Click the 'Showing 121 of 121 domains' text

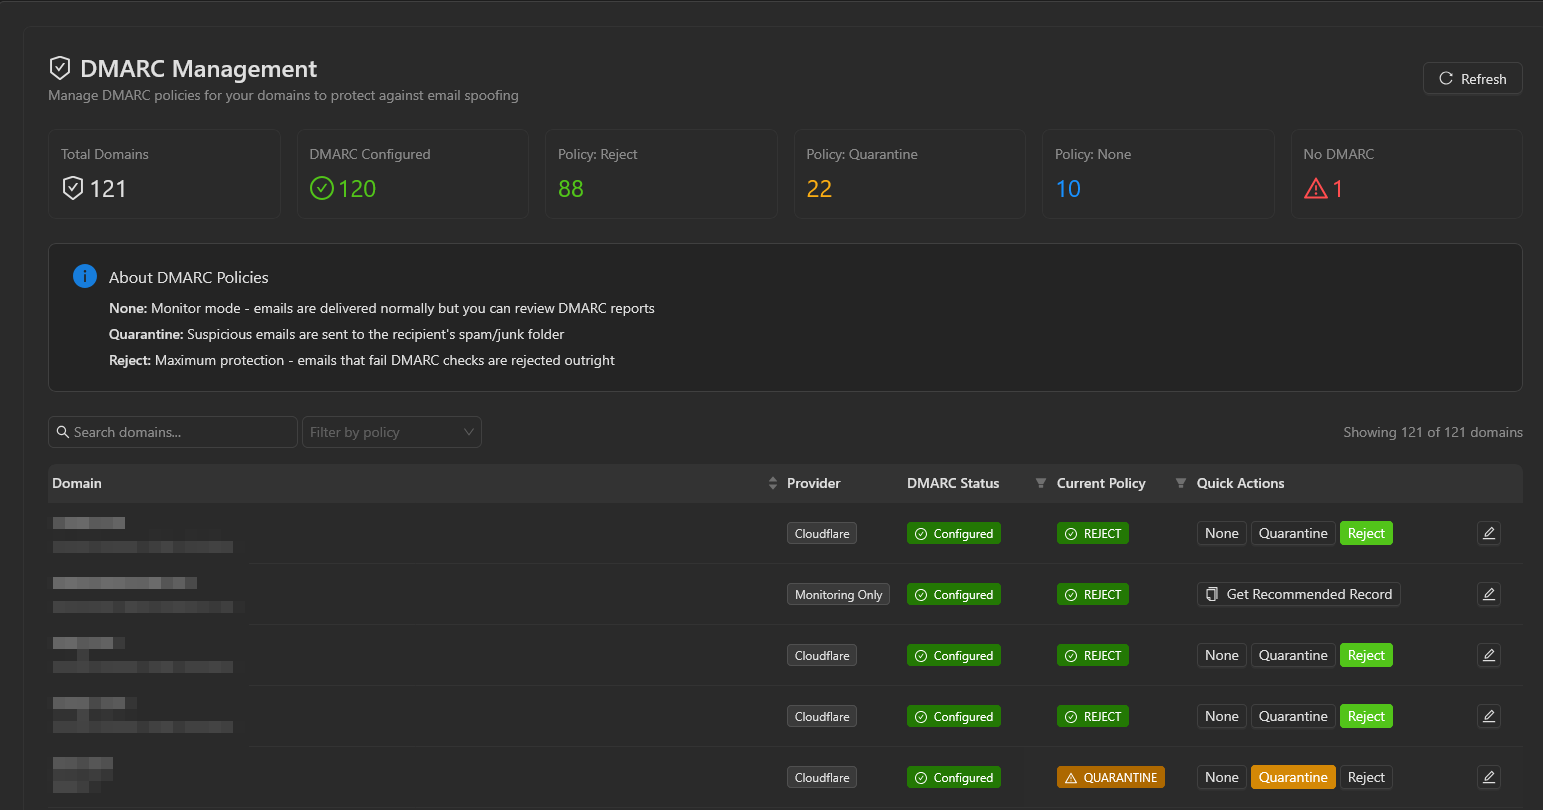pos(1433,432)
